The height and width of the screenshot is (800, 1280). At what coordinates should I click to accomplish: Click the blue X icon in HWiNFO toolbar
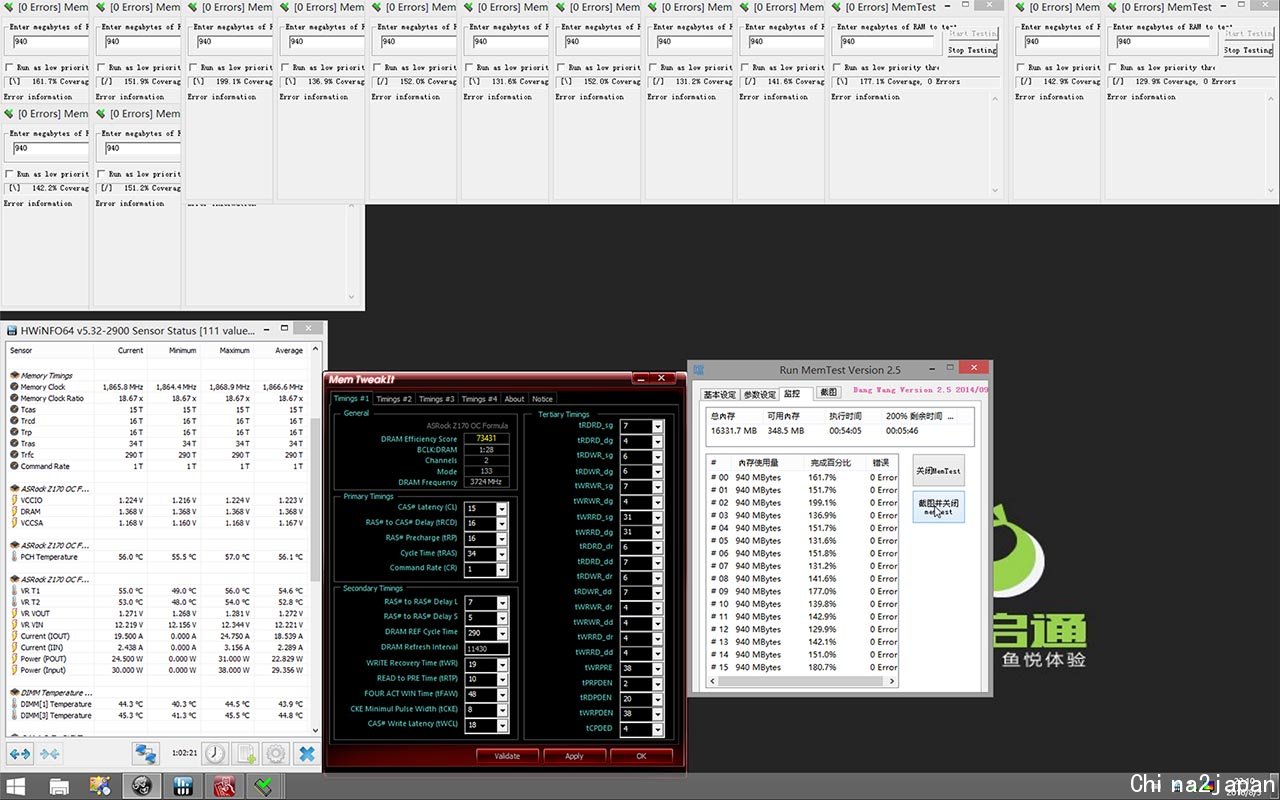(x=307, y=754)
